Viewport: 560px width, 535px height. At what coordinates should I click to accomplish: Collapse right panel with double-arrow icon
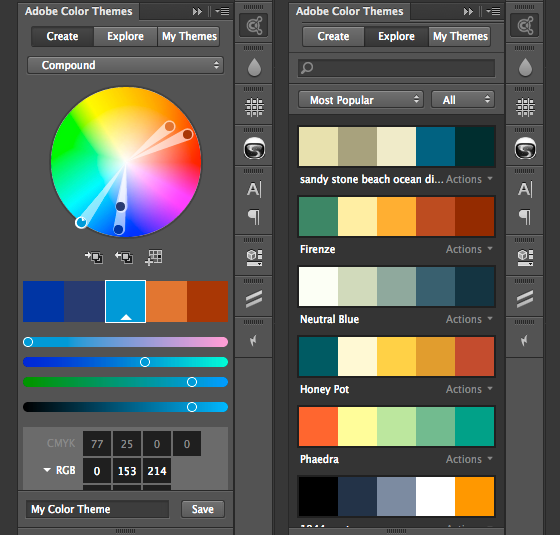tap(468, 11)
